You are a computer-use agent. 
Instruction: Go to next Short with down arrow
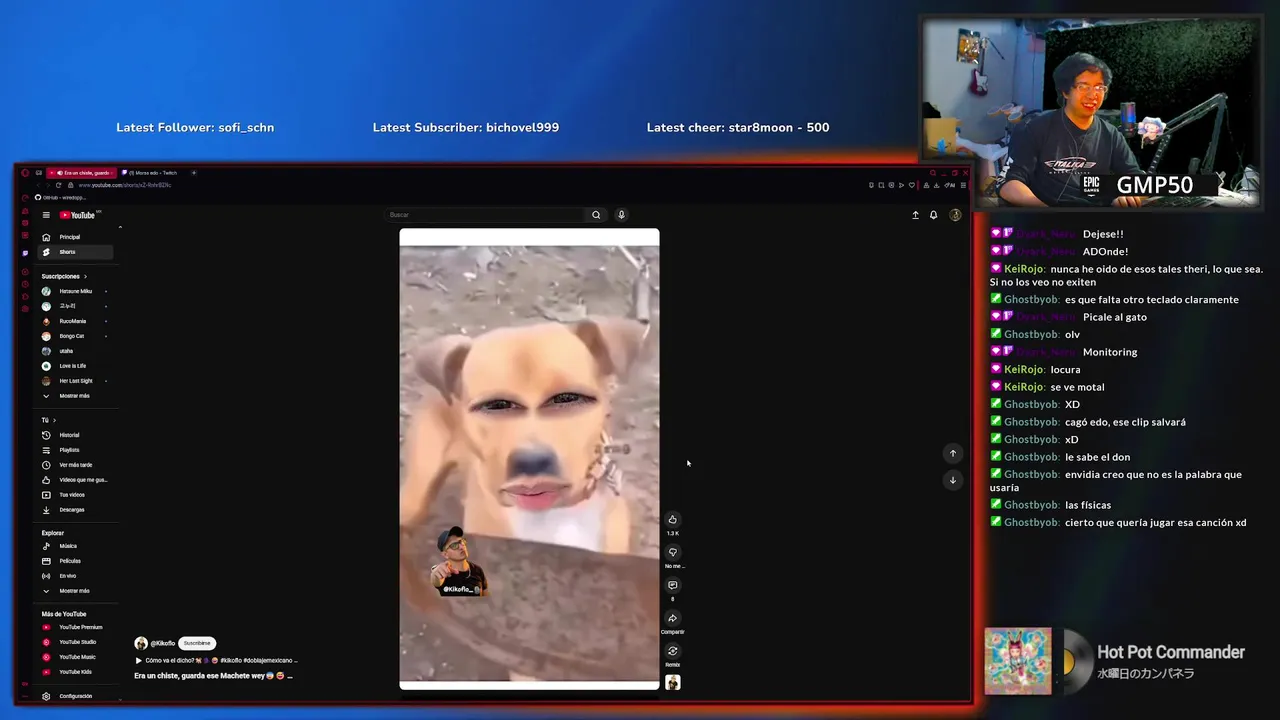953,480
